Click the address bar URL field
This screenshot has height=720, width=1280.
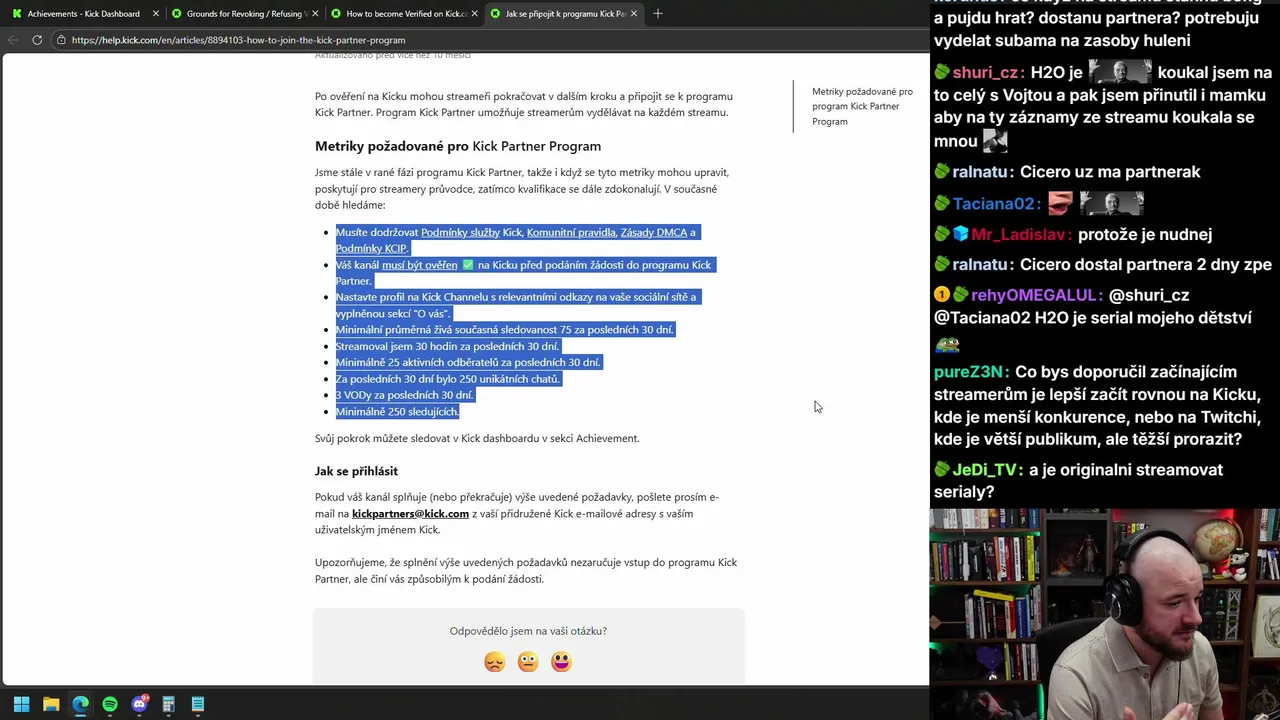coord(490,40)
